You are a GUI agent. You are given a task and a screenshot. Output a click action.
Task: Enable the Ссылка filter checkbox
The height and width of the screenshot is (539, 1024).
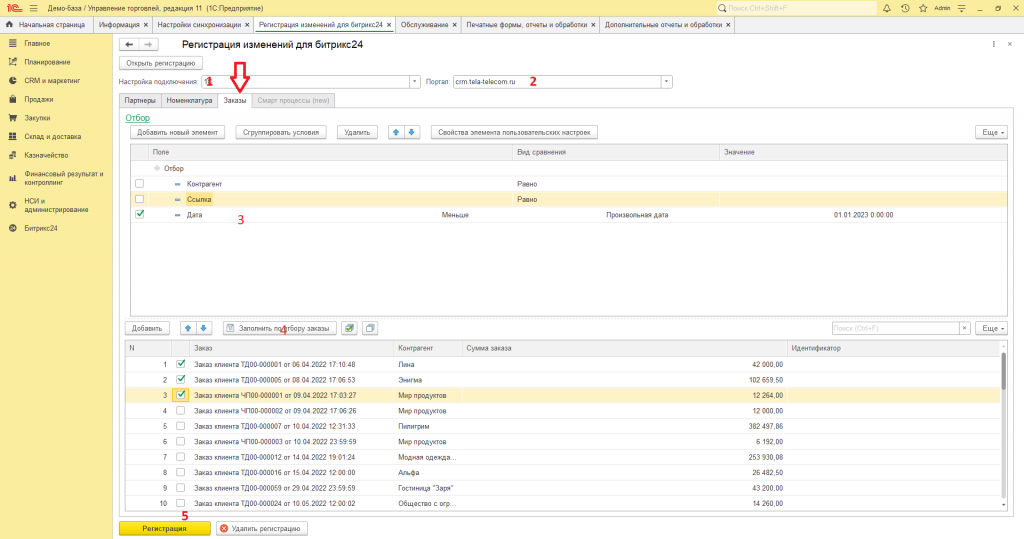click(x=139, y=199)
